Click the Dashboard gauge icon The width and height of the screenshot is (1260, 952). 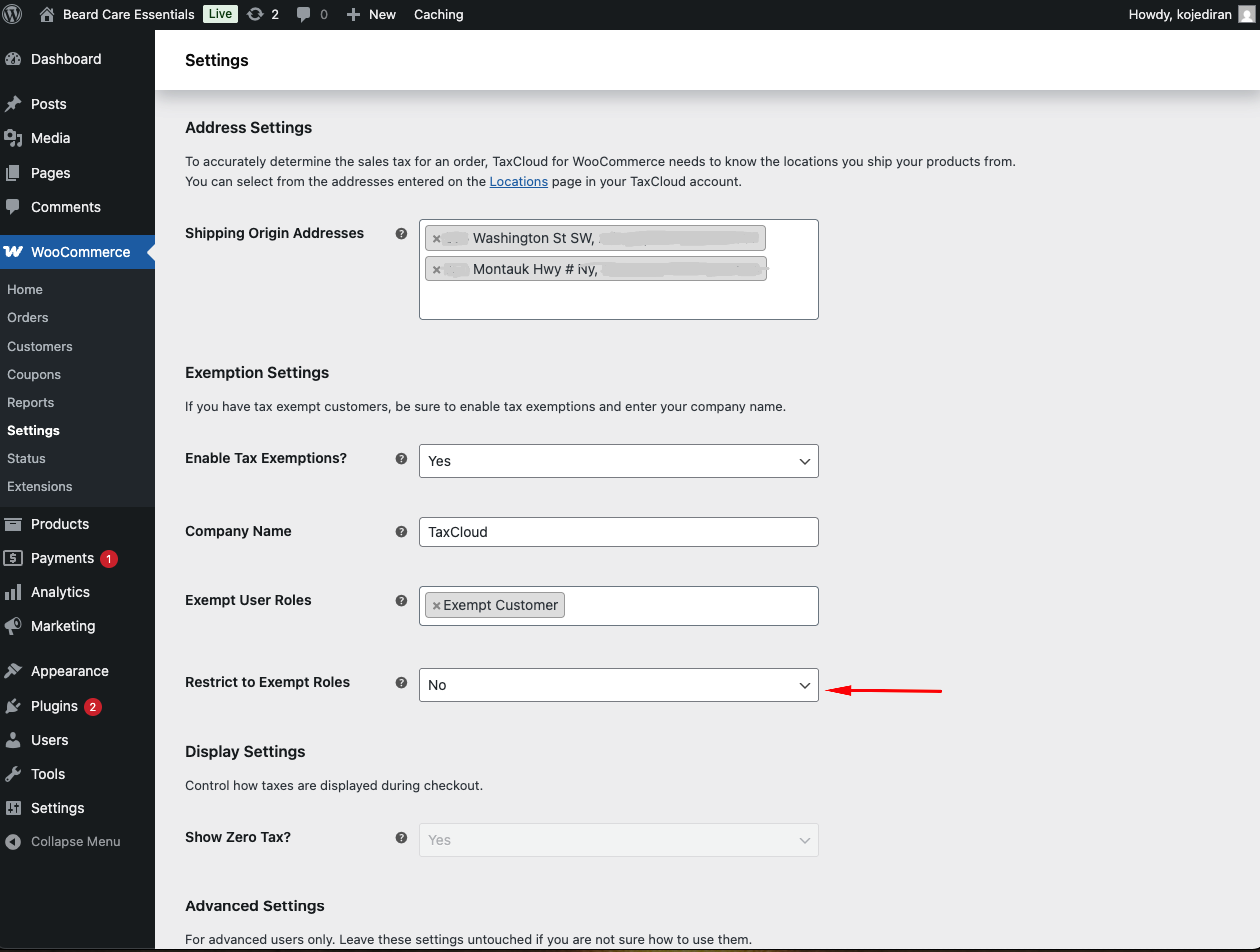[13, 59]
